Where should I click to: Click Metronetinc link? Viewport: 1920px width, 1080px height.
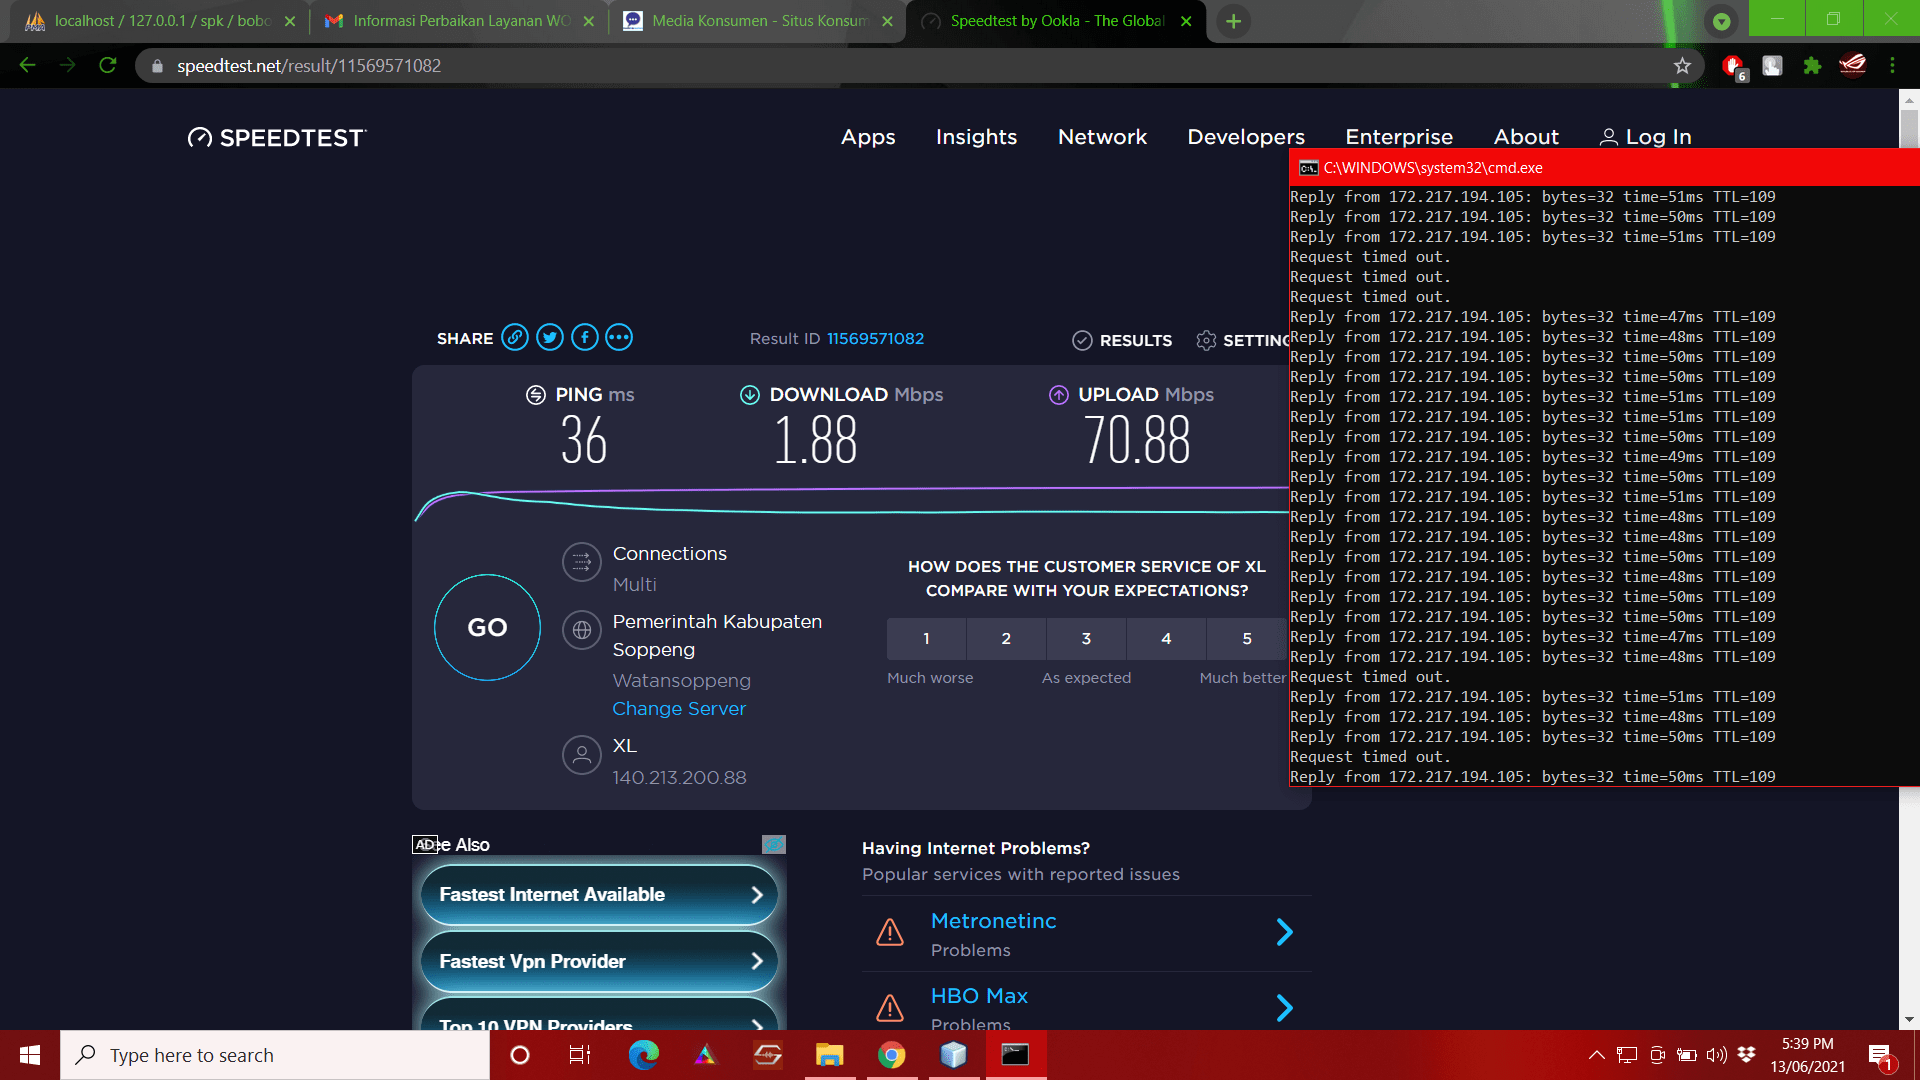[993, 921]
